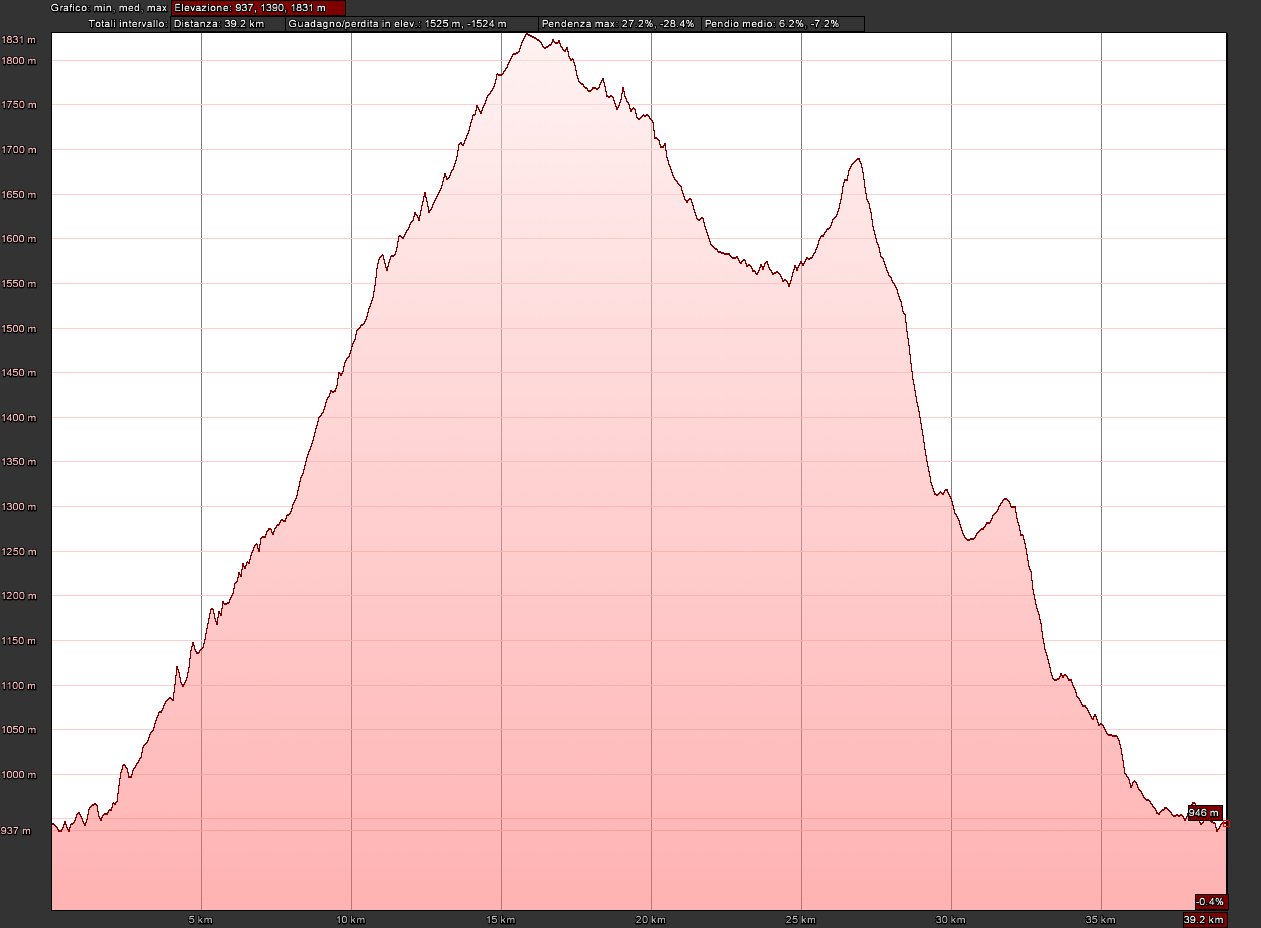Click the 35 km distance axis label
The height and width of the screenshot is (928, 1261).
[x=1100, y=919]
